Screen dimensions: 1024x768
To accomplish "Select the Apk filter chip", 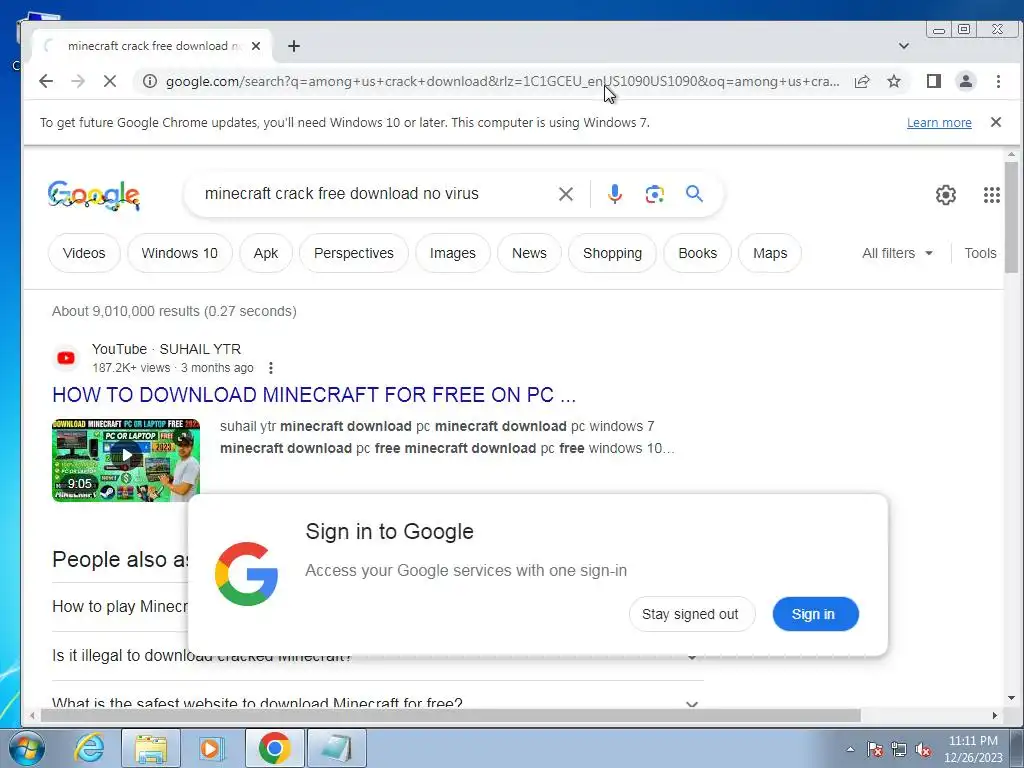I will (x=266, y=253).
